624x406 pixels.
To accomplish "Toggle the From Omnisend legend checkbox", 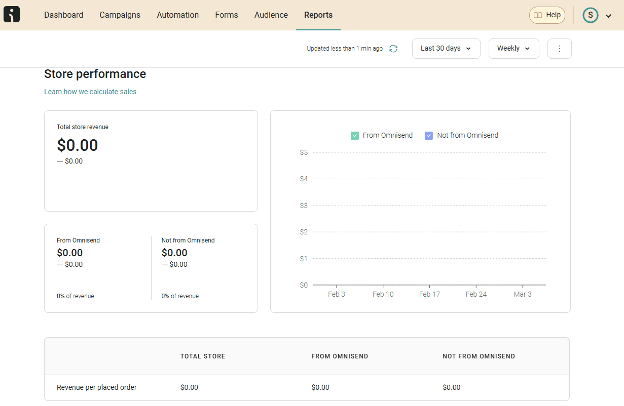I will (355, 135).
